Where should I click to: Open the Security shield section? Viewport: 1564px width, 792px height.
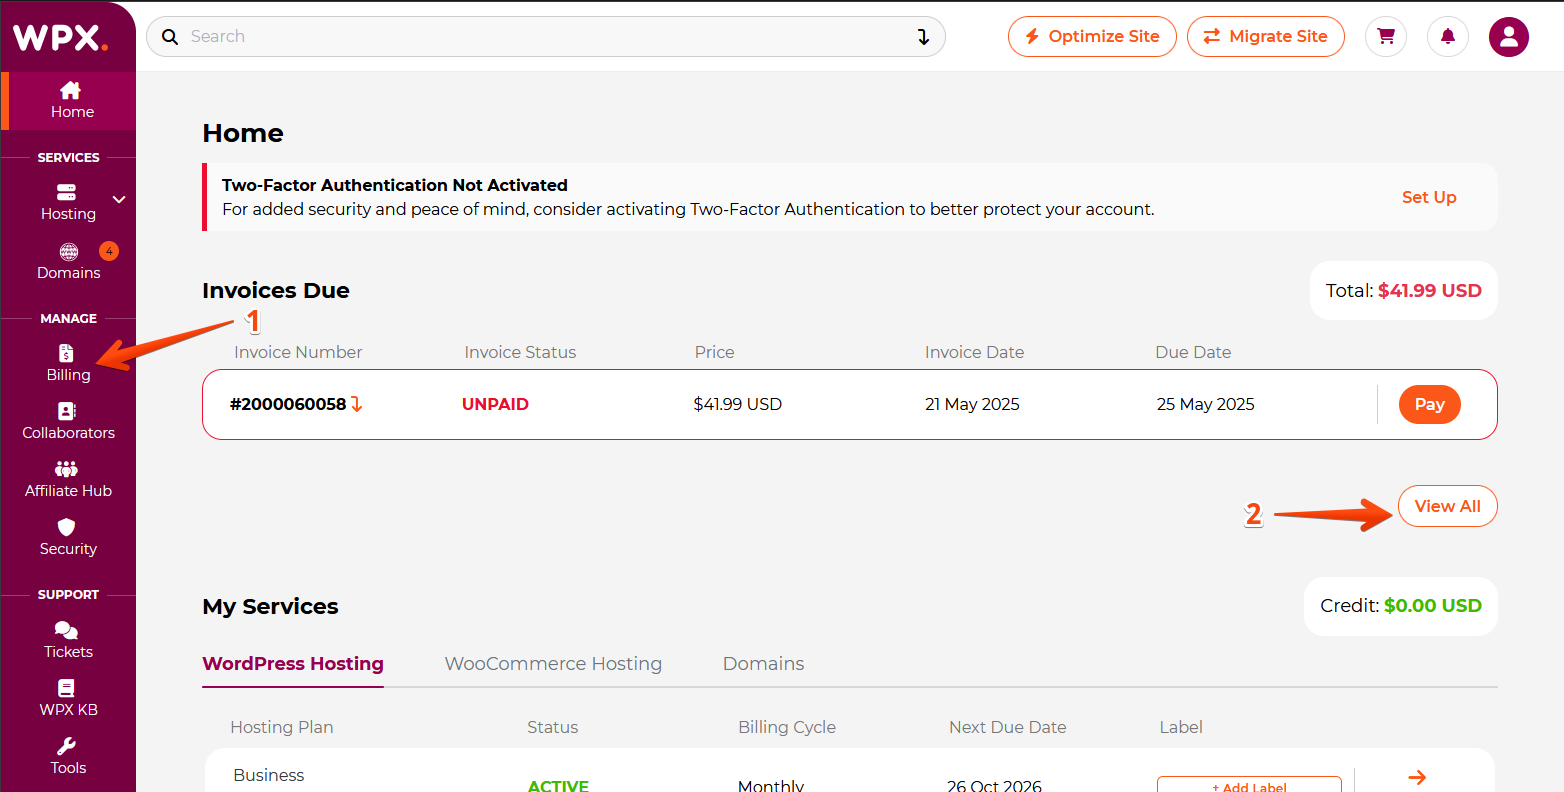pyautogui.click(x=68, y=537)
